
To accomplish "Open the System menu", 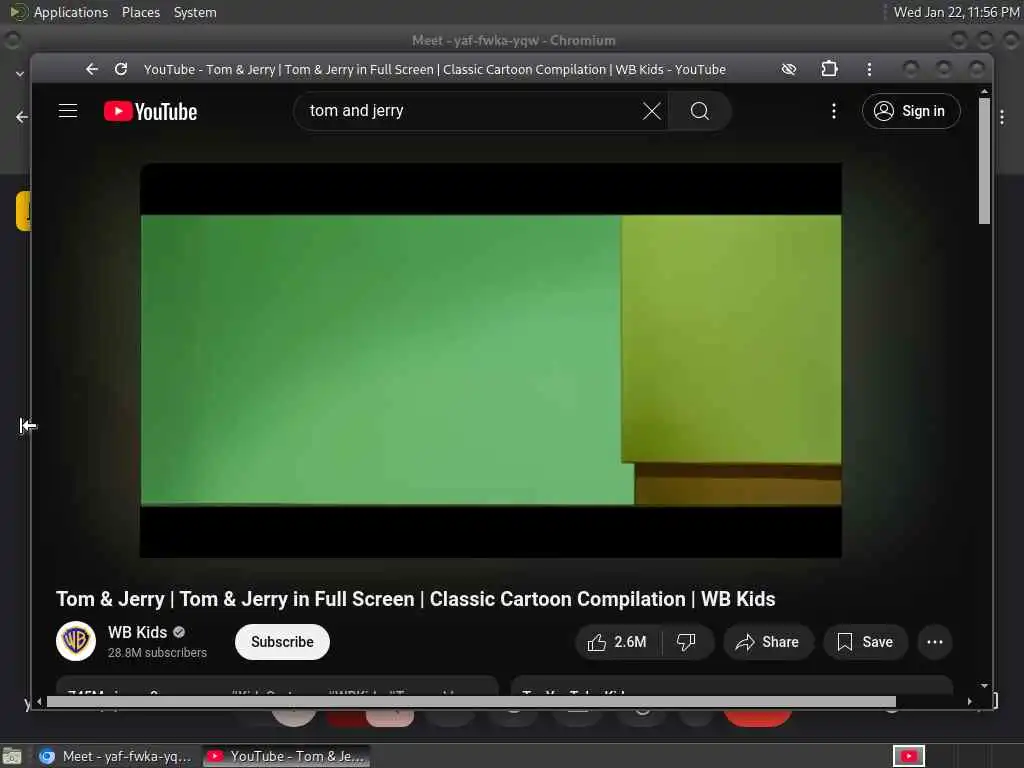I will pos(195,12).
